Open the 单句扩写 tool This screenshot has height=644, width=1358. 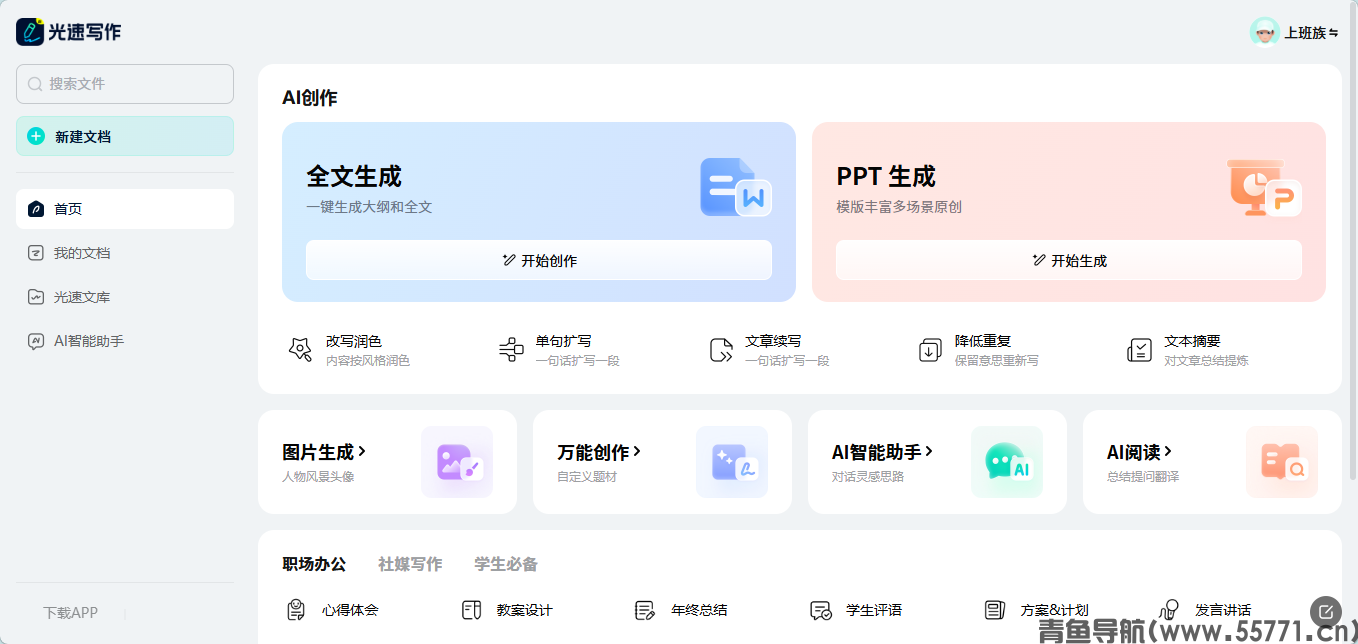tap(560, 350)
